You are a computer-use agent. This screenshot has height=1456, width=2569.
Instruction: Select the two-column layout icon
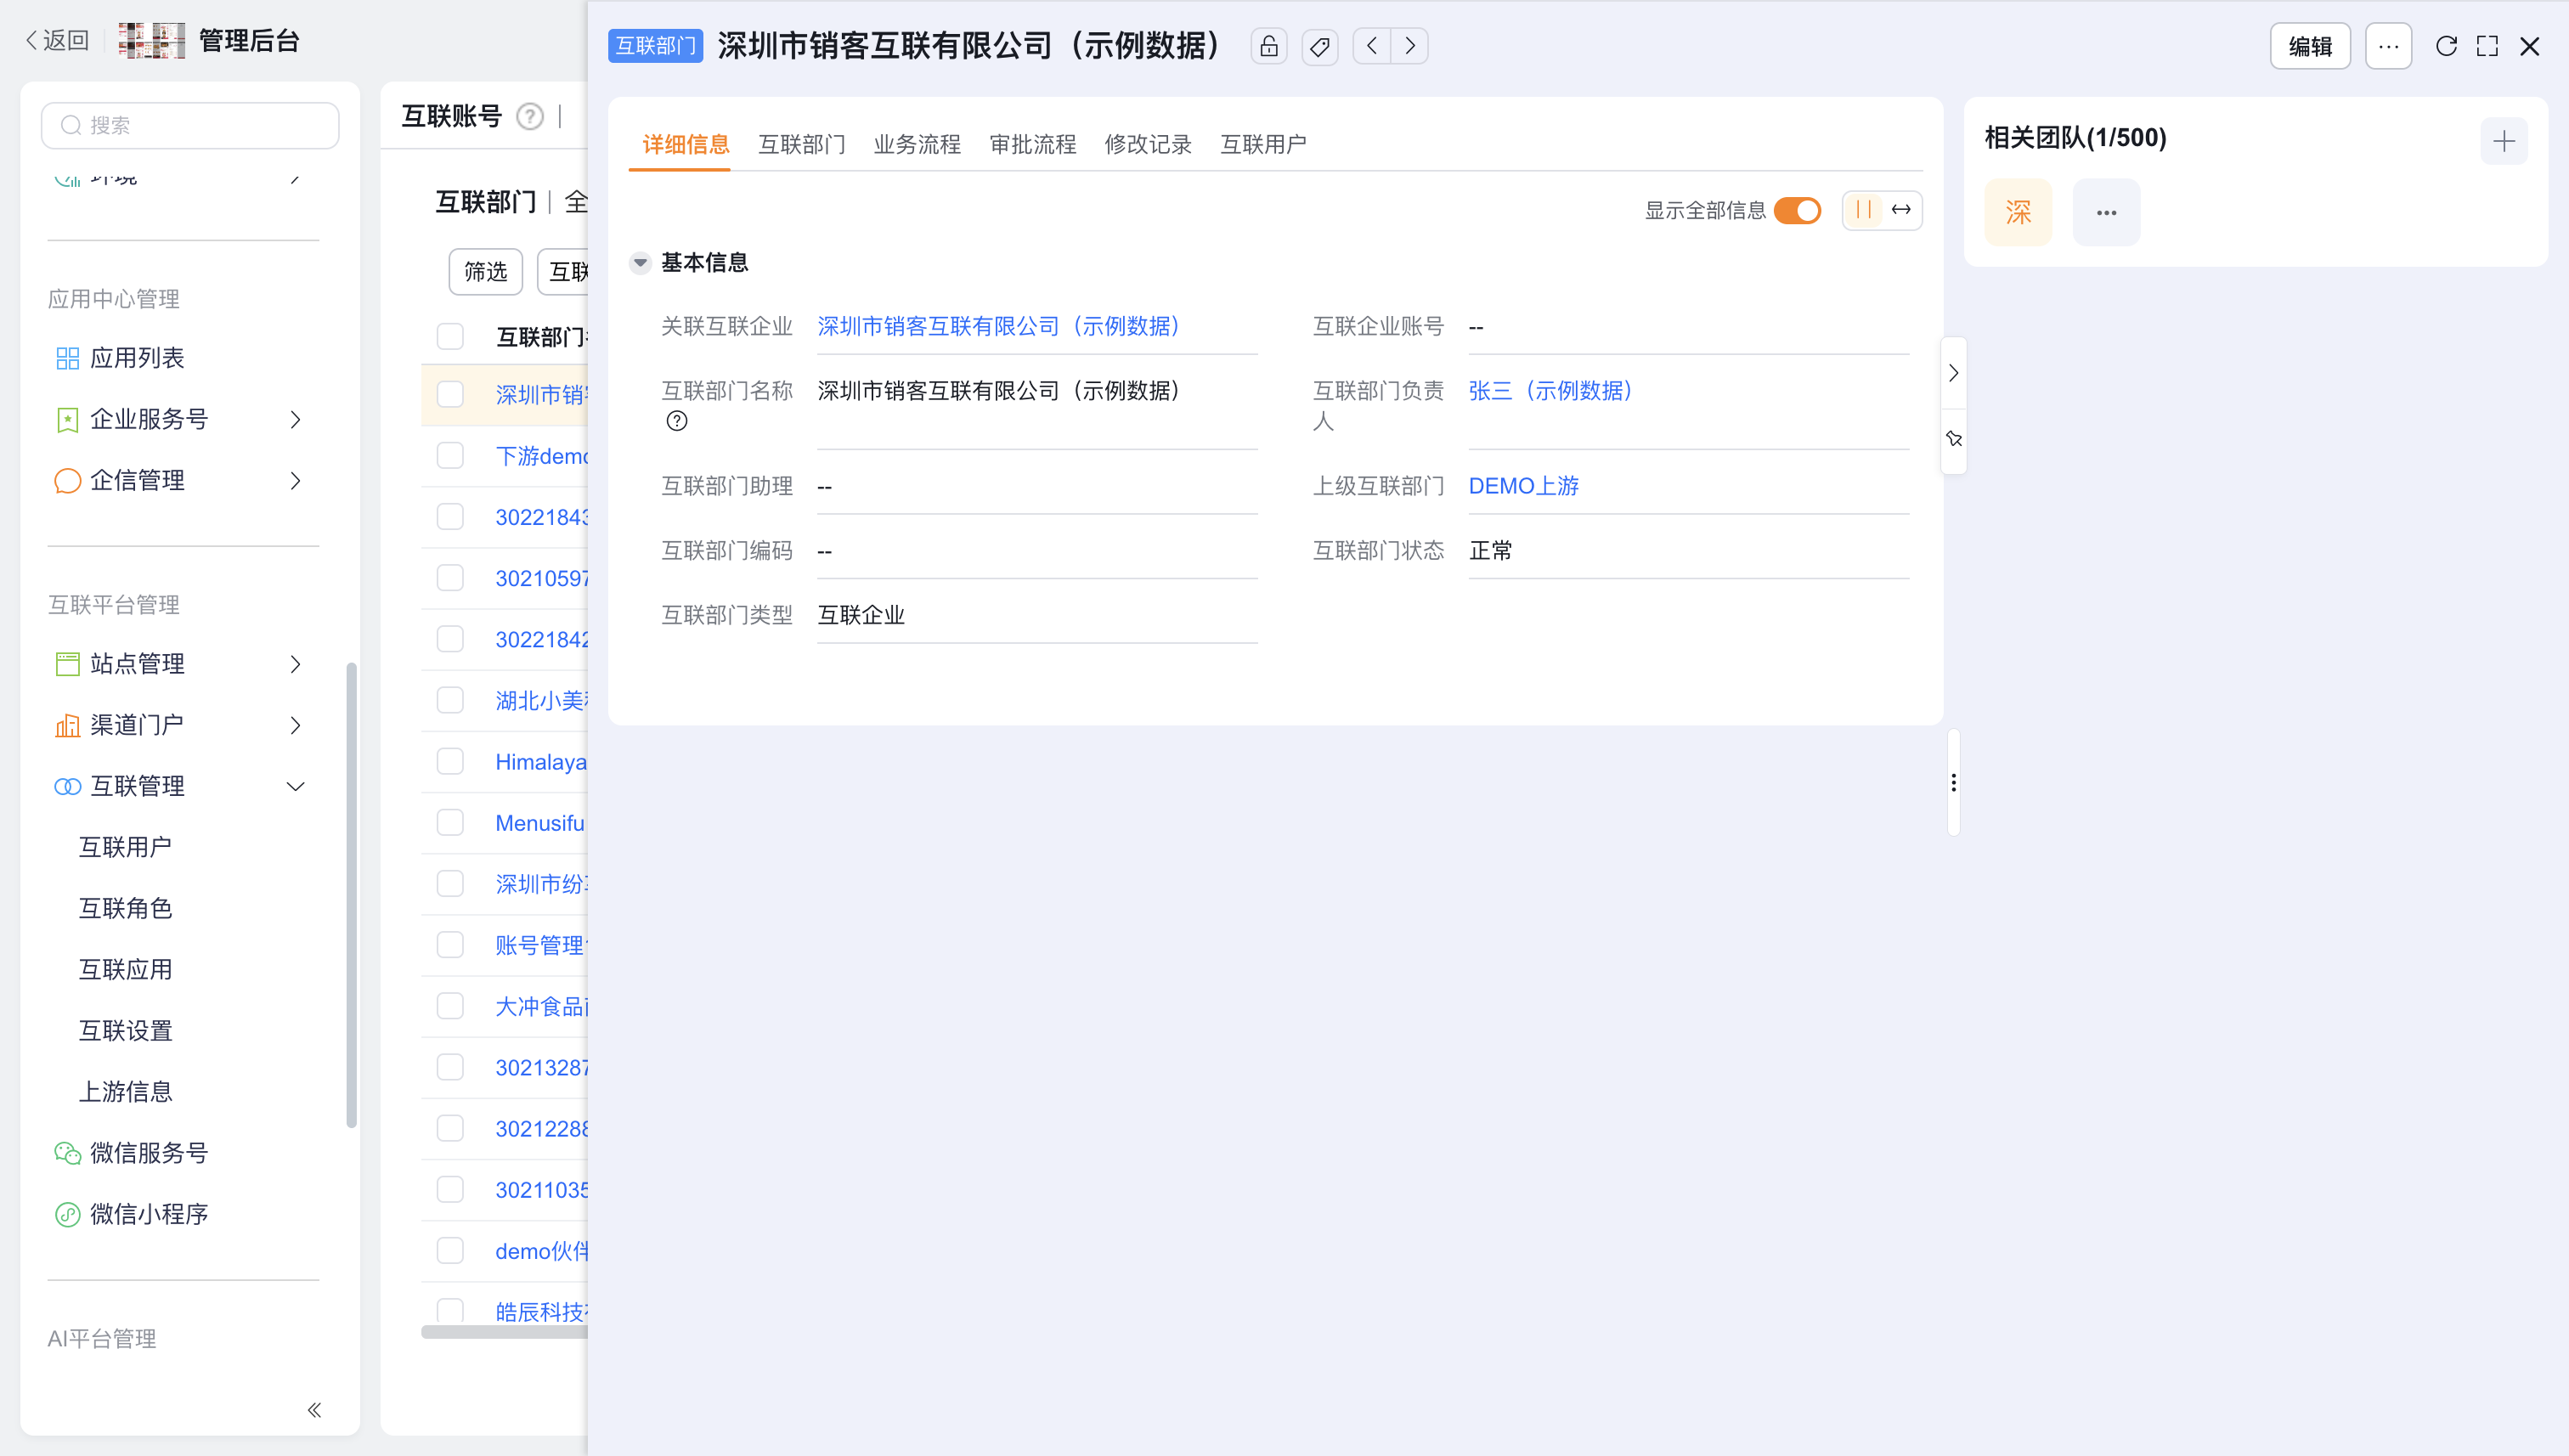(1863, 210)
